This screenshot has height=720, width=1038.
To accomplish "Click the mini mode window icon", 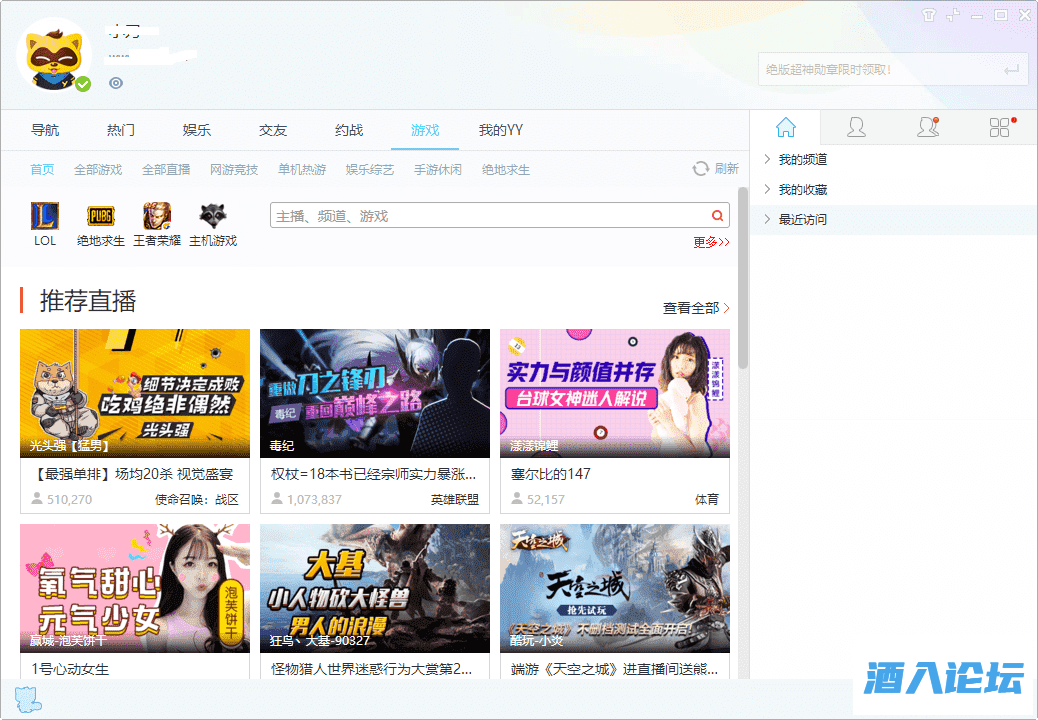I will (x=953, y=15).
